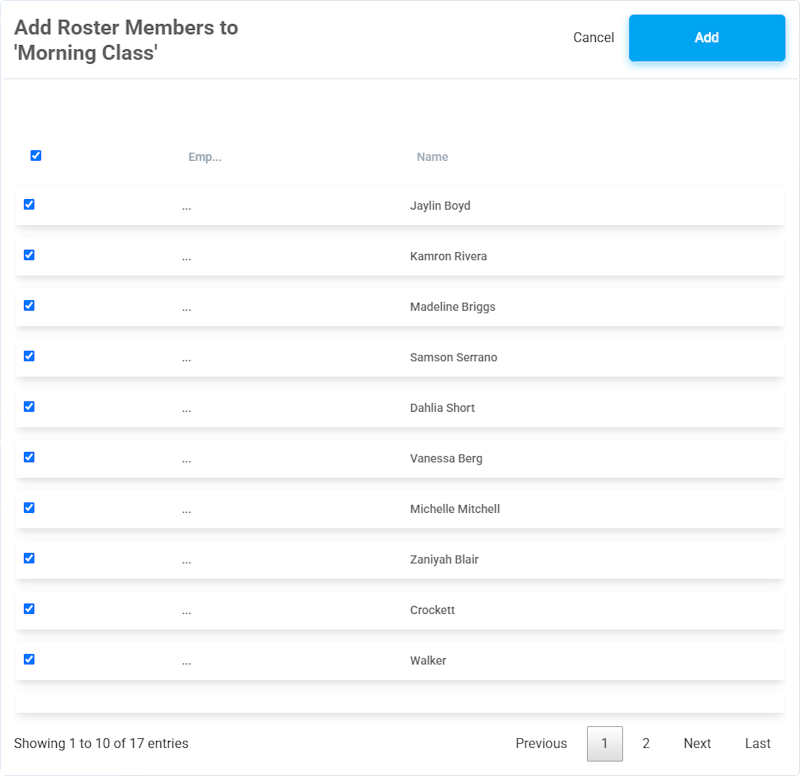
Task: Uncheck the Walker row checkbox
Action: pos(29,659)
